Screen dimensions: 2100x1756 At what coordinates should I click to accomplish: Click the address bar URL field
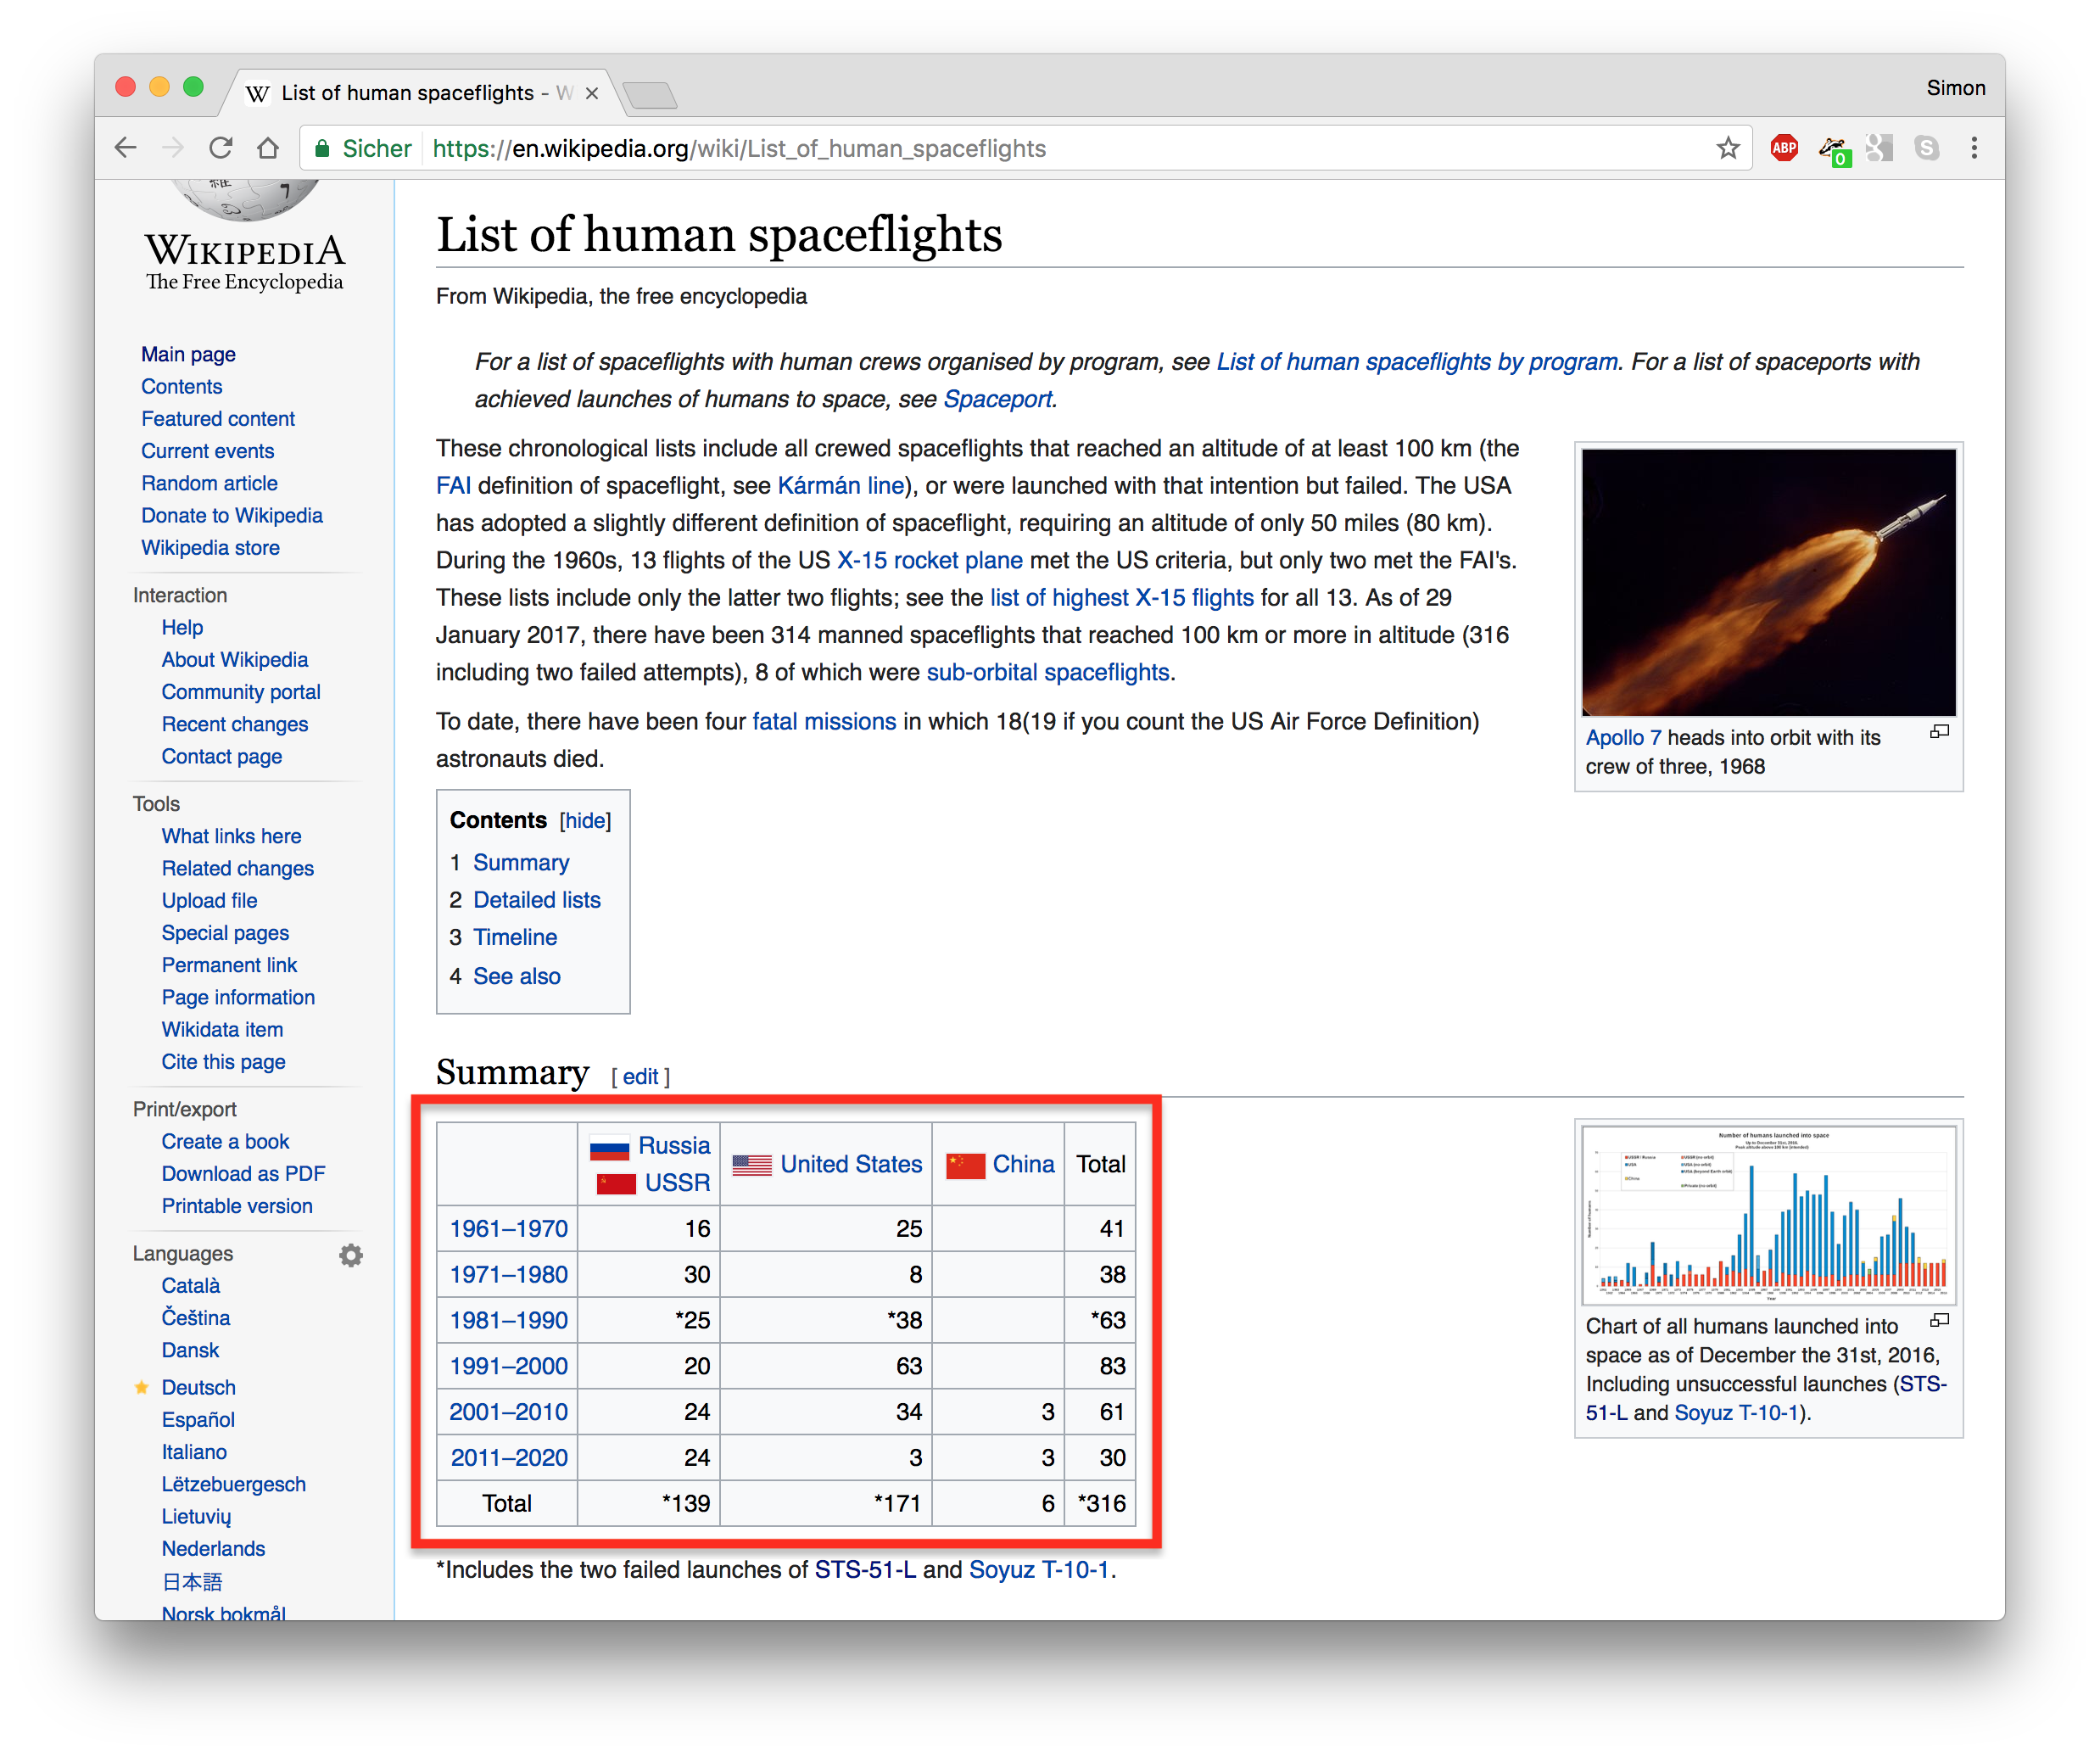tap(1000, 148)
